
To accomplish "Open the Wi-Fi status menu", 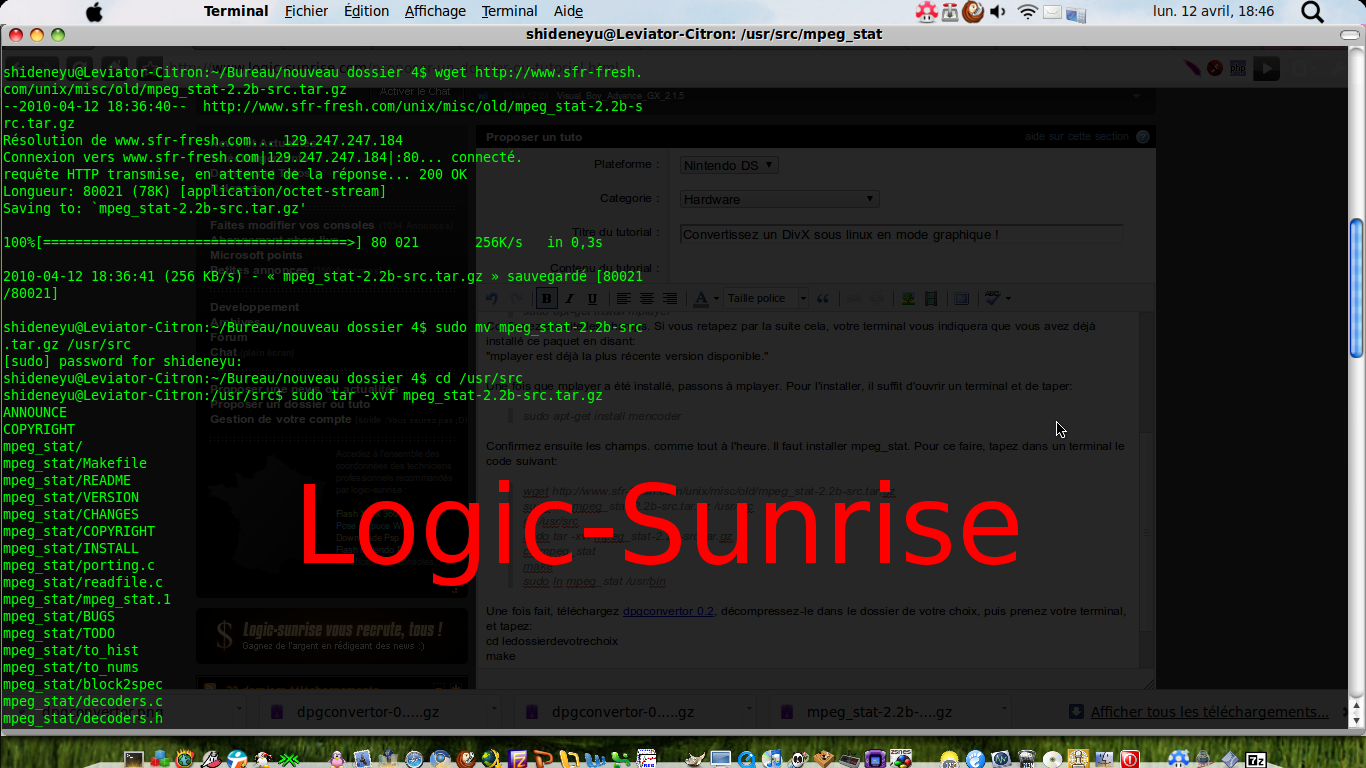I will tap(1027, 11).
